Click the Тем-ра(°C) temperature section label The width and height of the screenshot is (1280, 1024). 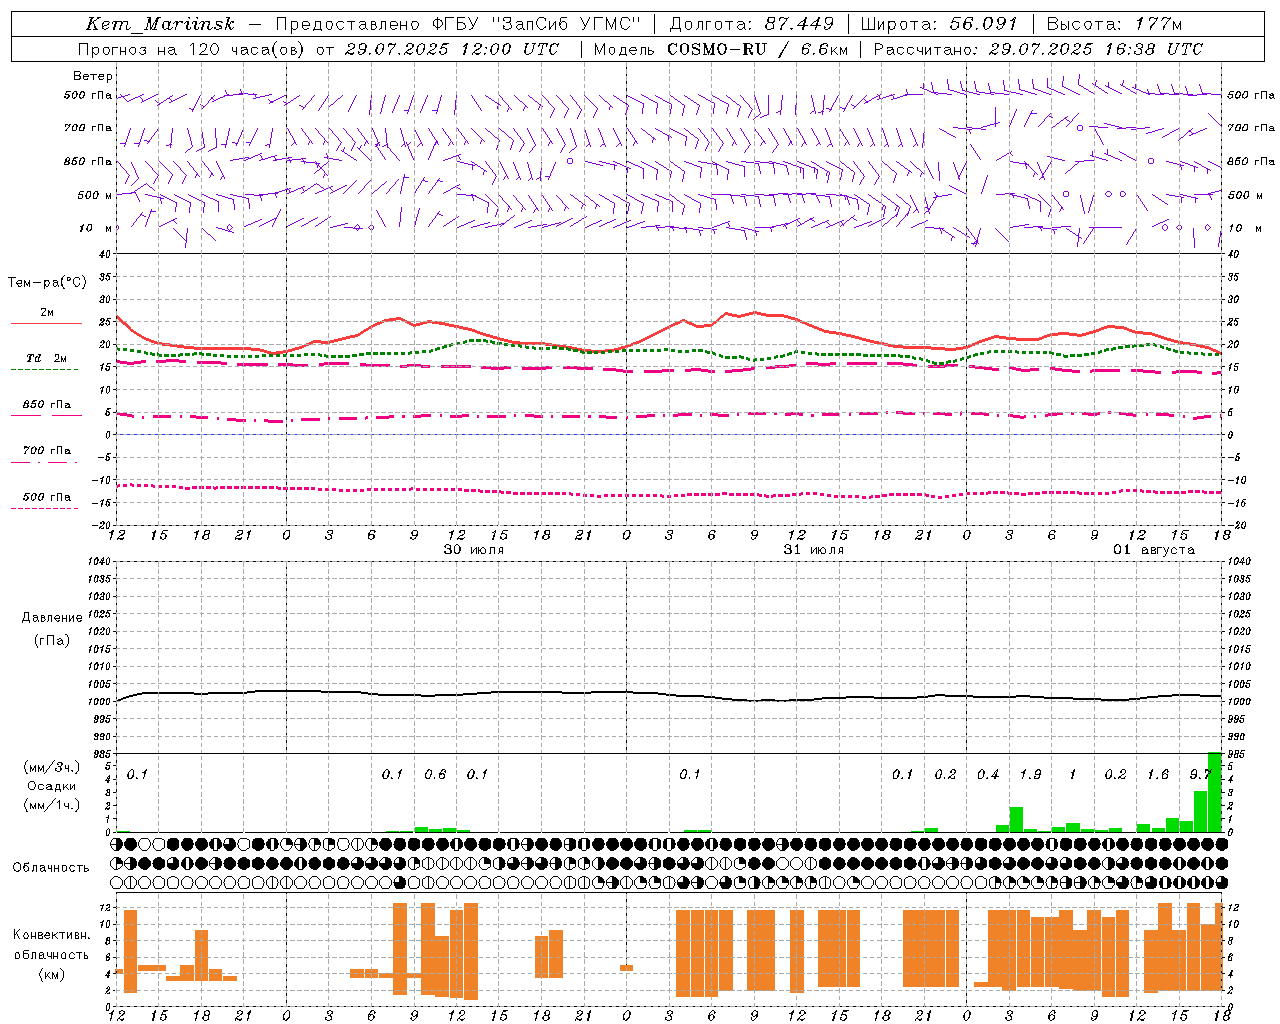(47, 283)
